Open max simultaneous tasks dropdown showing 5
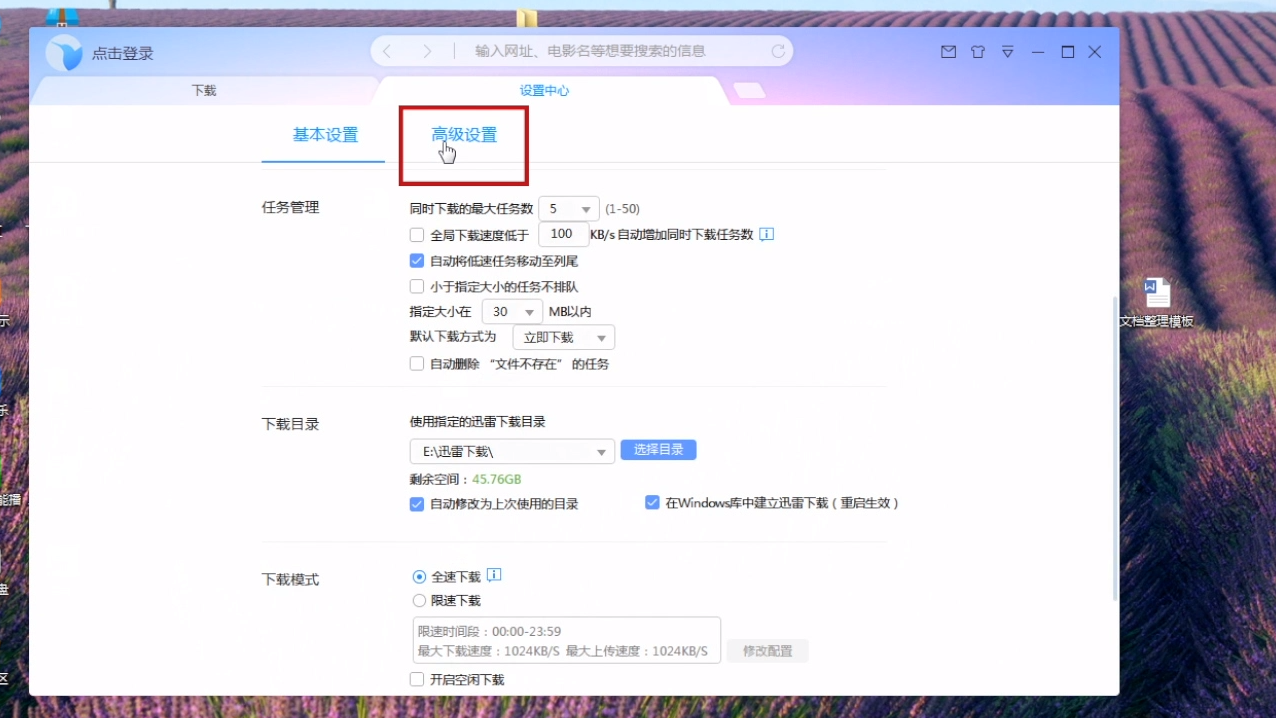The image size is (1276, 718). pyautogui.click(x=569, y=209)
